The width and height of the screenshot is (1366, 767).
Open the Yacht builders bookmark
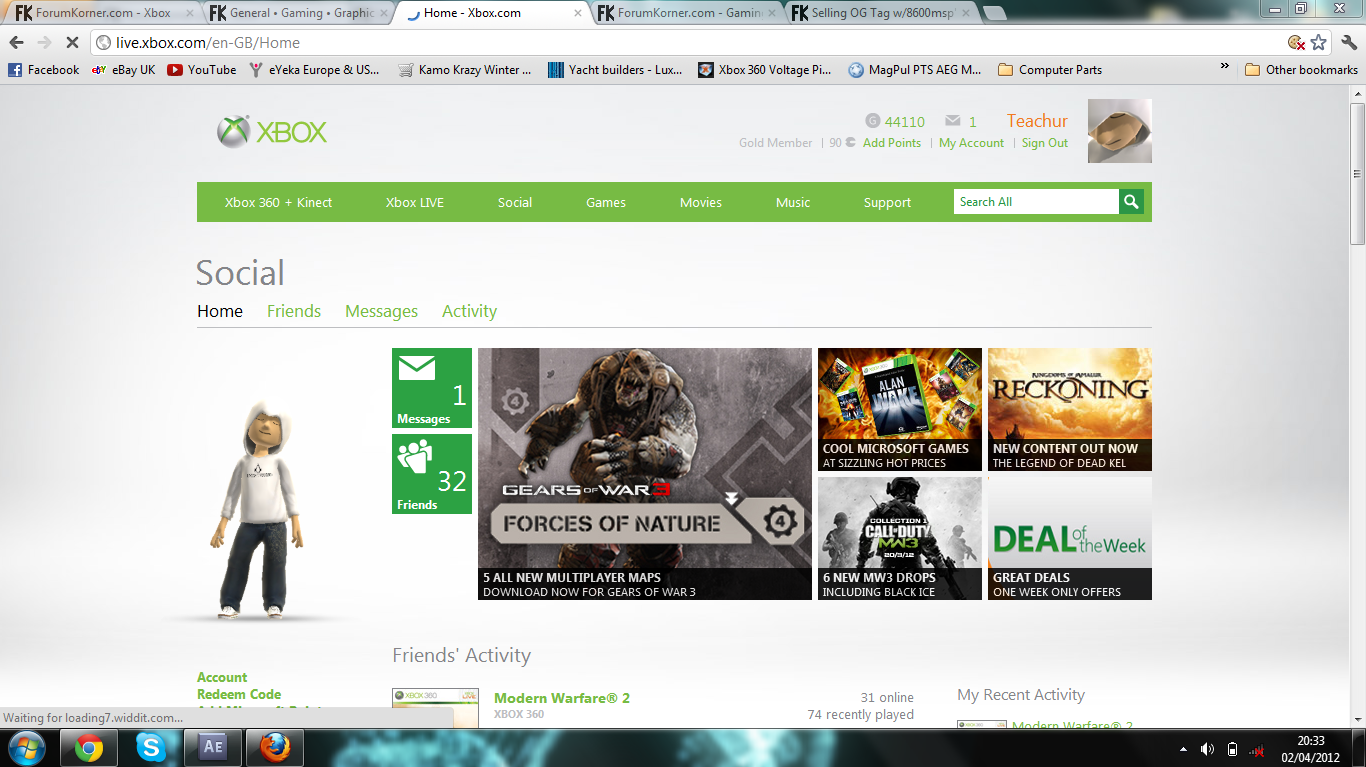coord(615,70)
